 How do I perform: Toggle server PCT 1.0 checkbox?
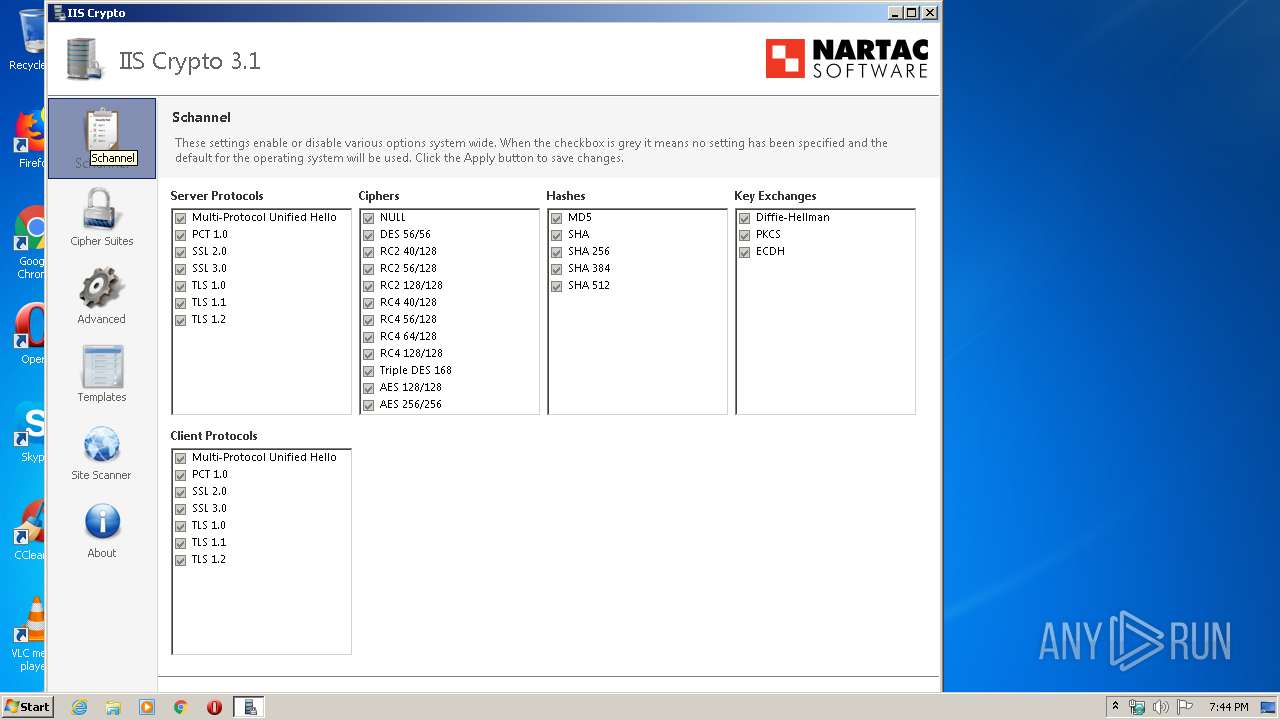(x=181, y=235)
